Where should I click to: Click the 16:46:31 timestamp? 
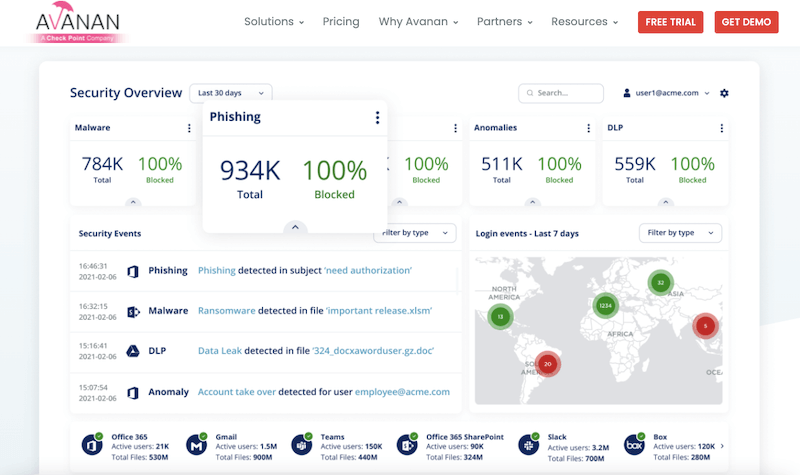coord(93,266)
